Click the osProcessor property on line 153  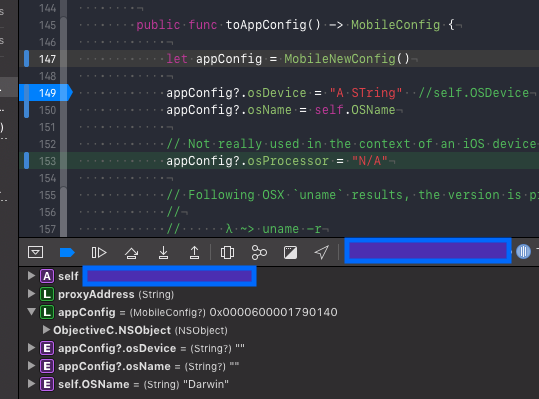pyautogui.click(x=288, y=161)
